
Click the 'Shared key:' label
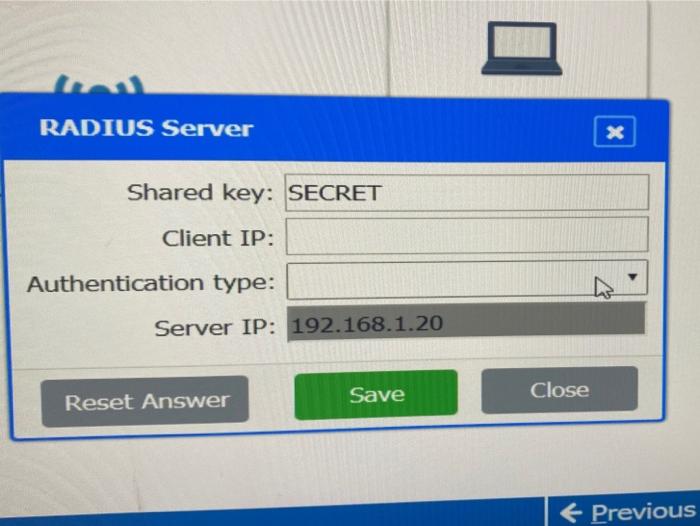[x=200, y=193]
